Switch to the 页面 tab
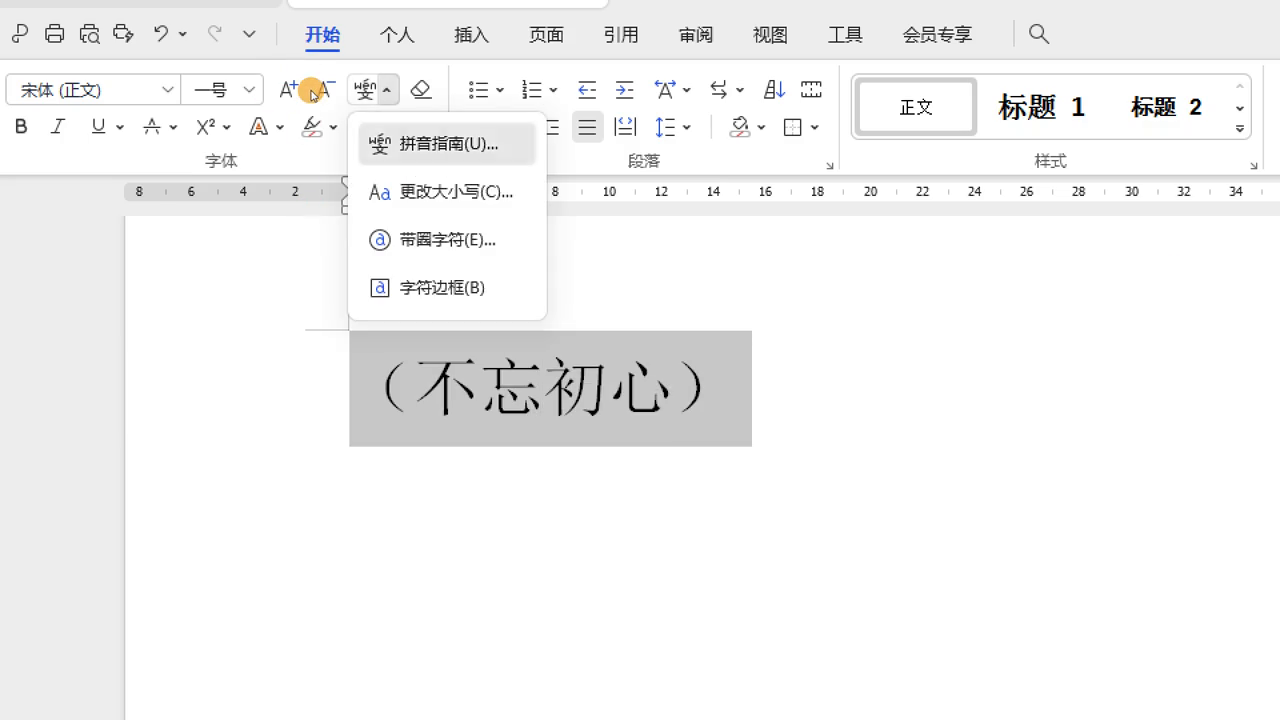 click(x=546, y=35)
